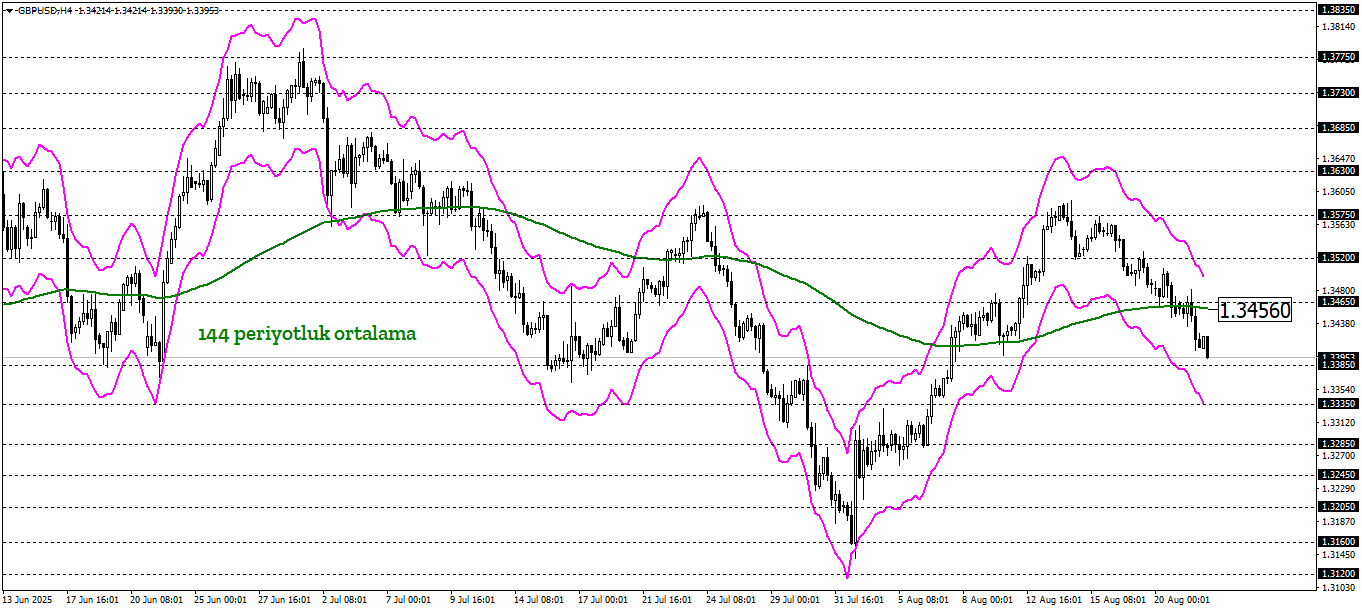Viewport: 1362px width, 611px height.
Task: Click the 25 Jun 00:01 time label
Action: [220, 600]
